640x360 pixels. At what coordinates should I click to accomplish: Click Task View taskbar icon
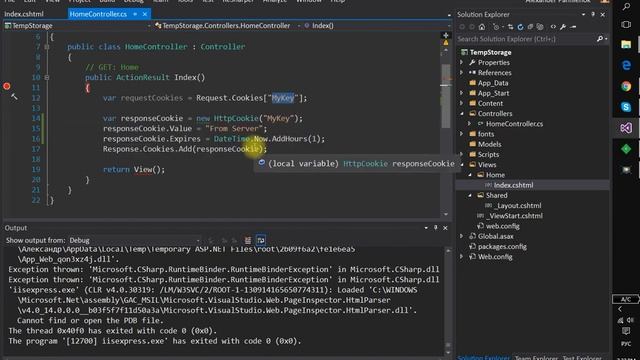coord(626,24)
